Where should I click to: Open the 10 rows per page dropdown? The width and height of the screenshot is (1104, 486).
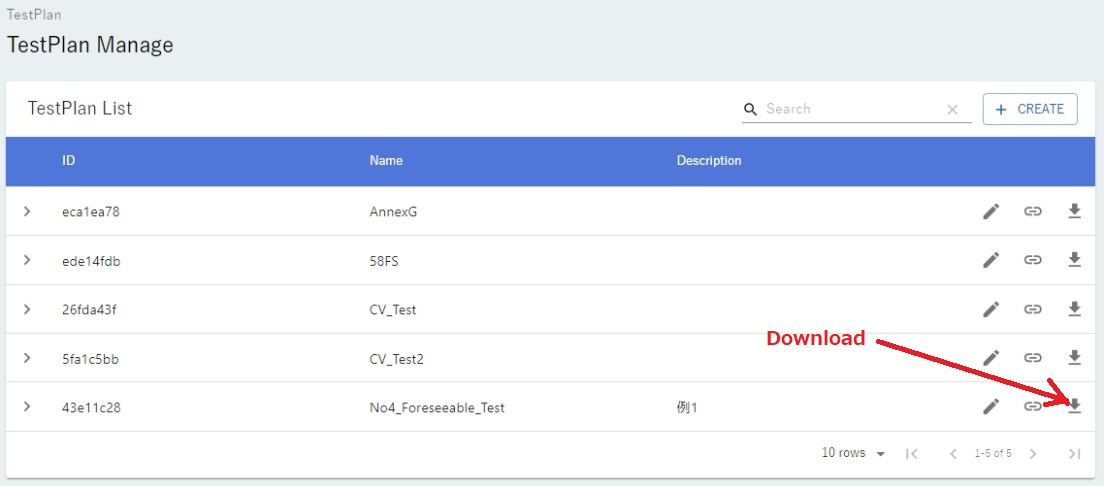(x=853, y=454)
